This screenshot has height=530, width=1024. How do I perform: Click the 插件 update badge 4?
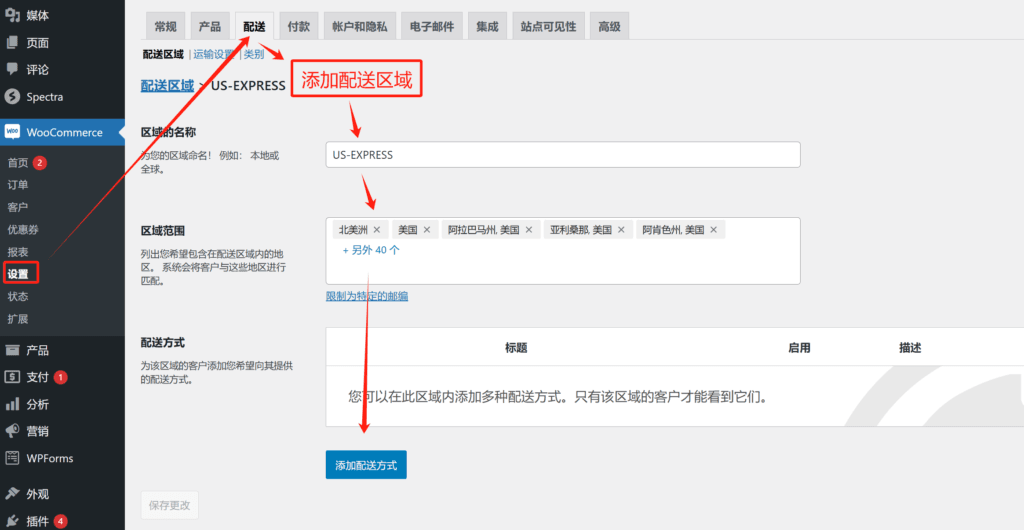pyautogui.click(x=61, y=521)
